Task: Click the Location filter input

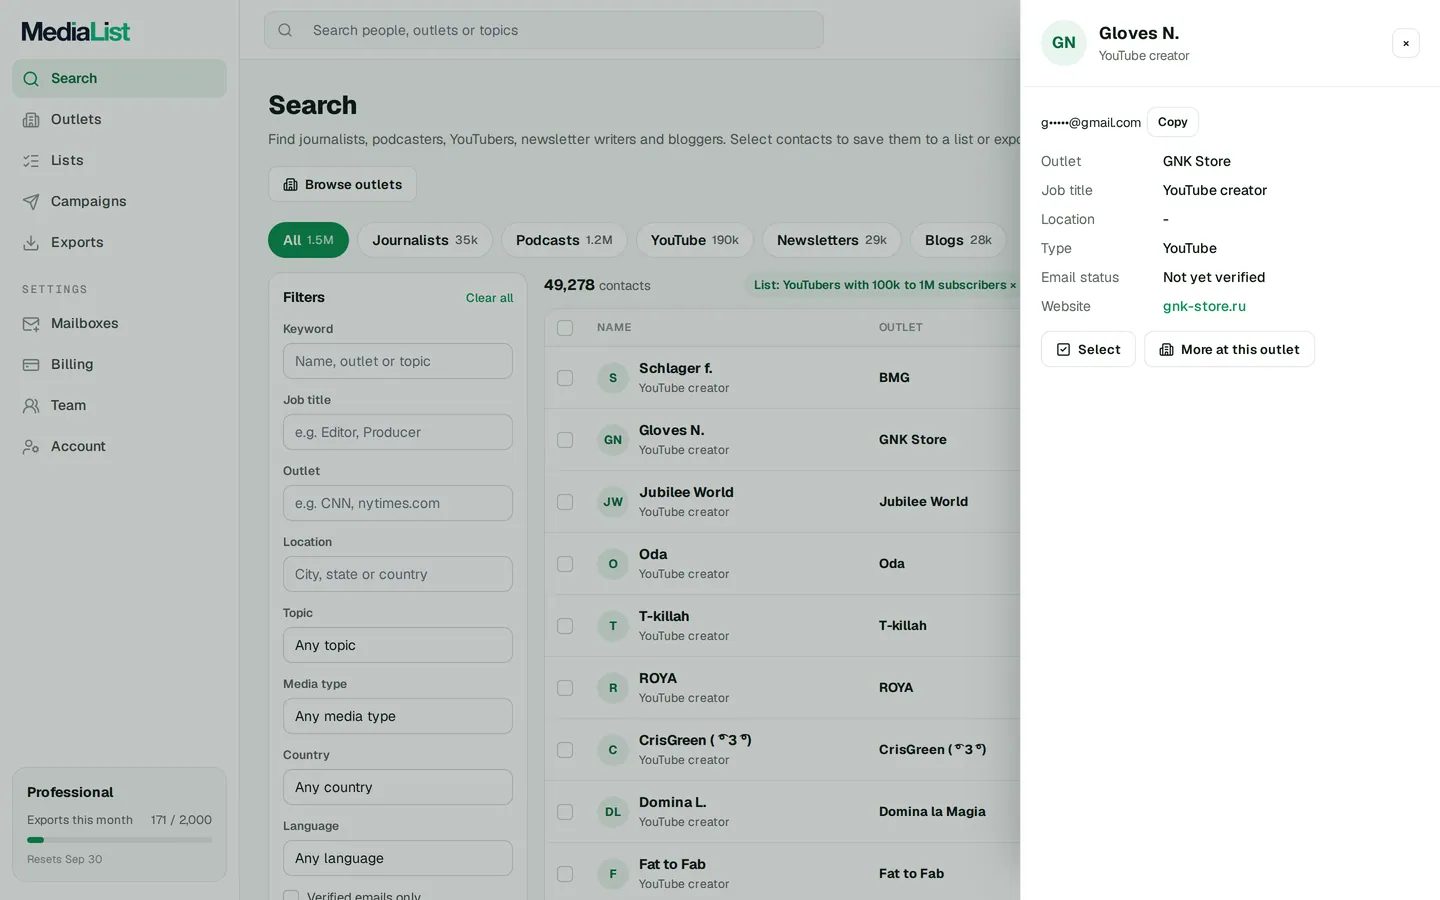Action: 398,574
